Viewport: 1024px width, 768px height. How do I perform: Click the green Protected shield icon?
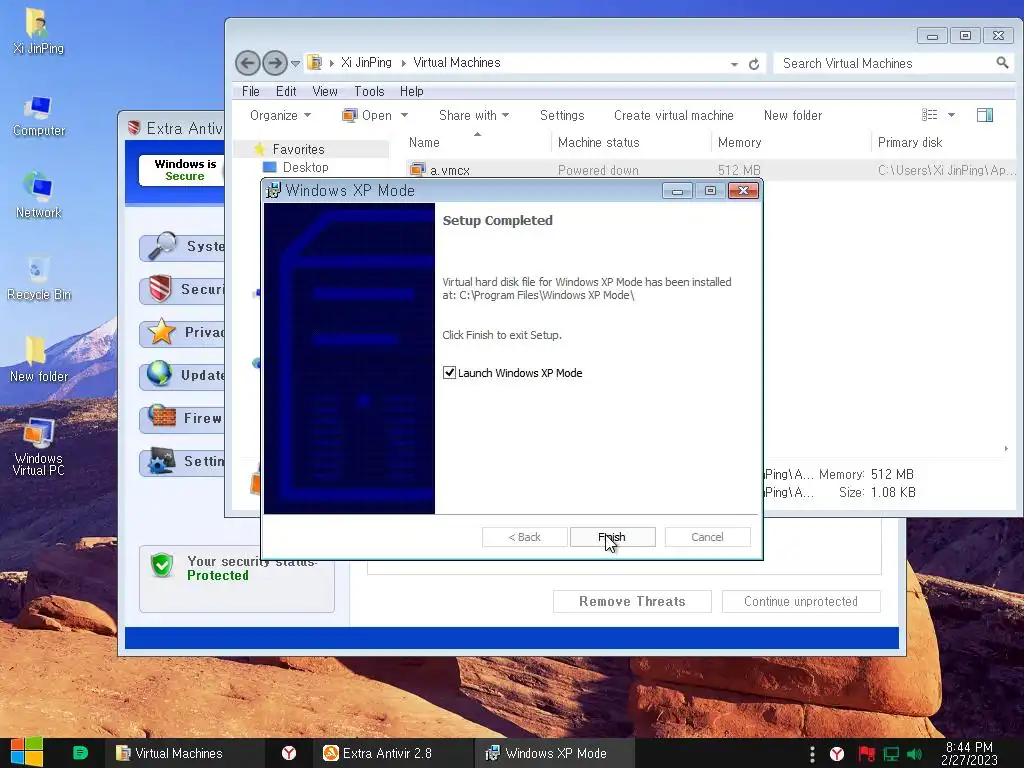pos(161,566)
